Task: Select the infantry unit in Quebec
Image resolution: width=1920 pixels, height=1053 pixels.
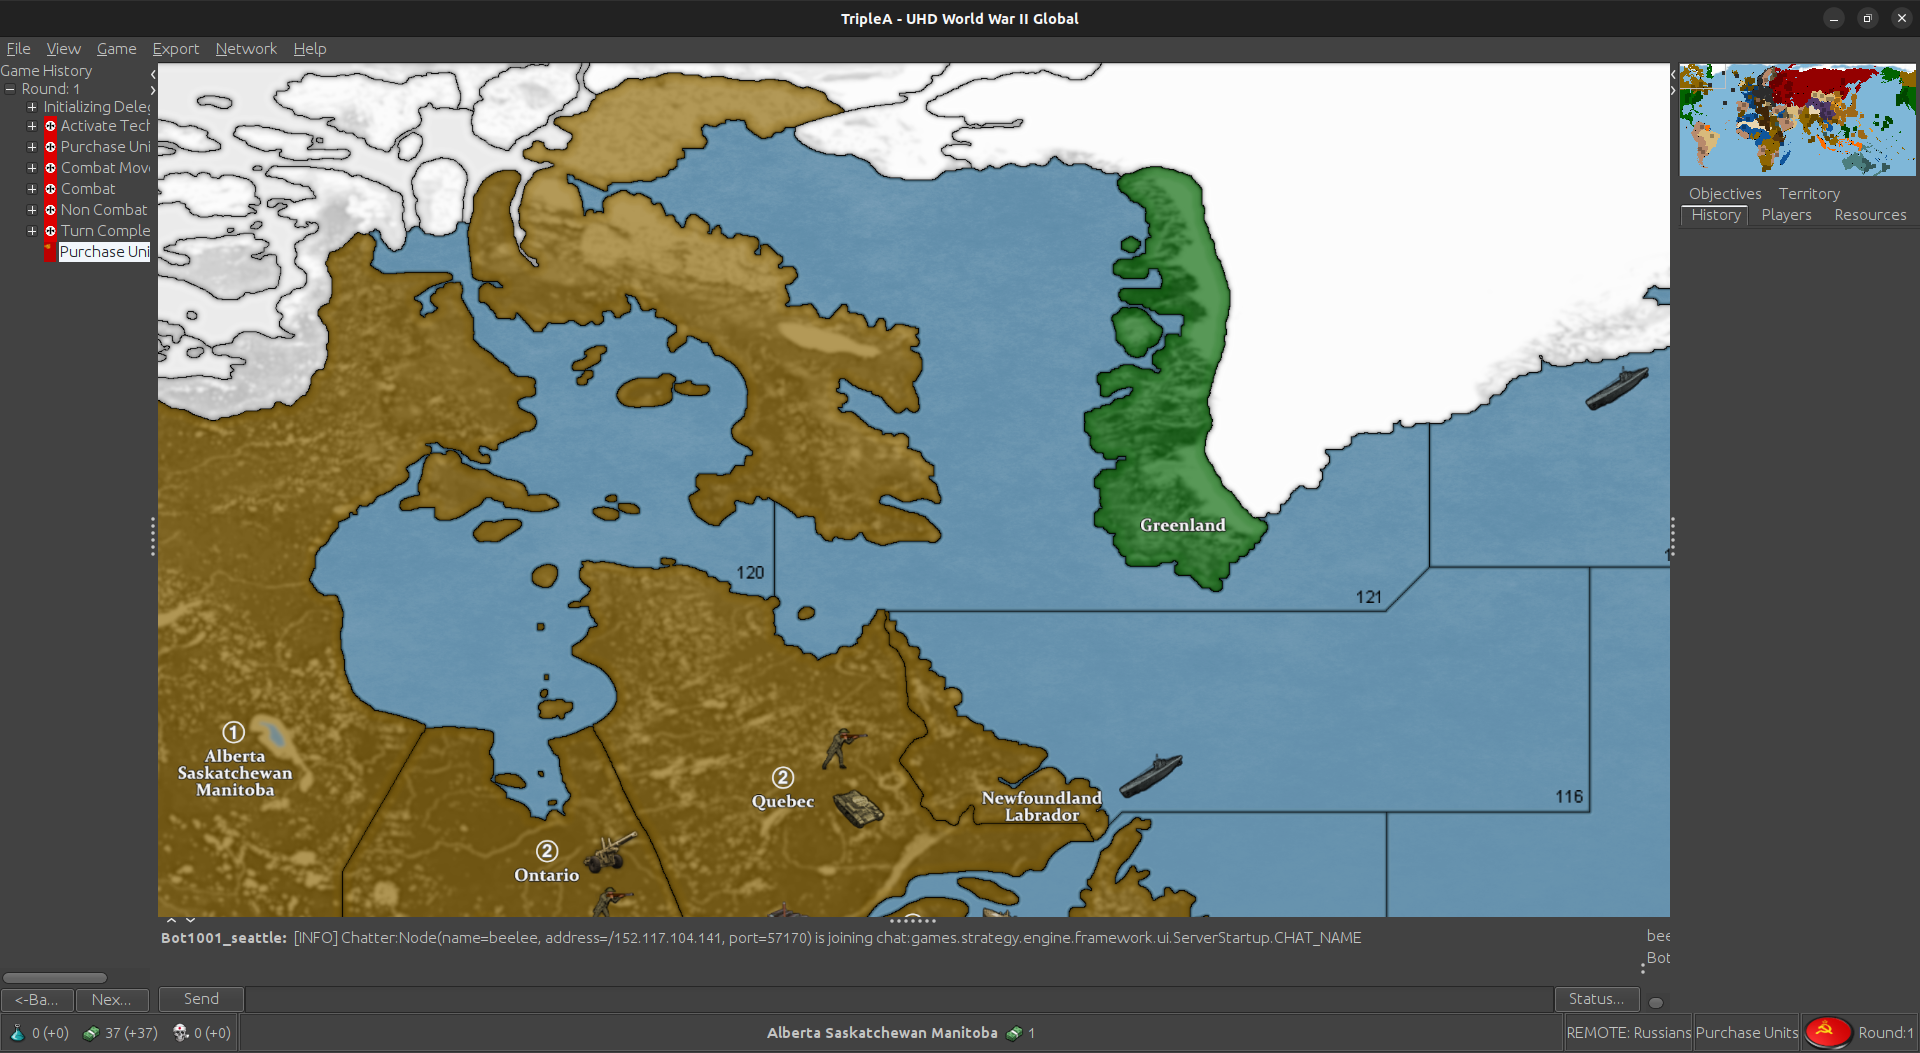Action: click(x=843, y=747)
